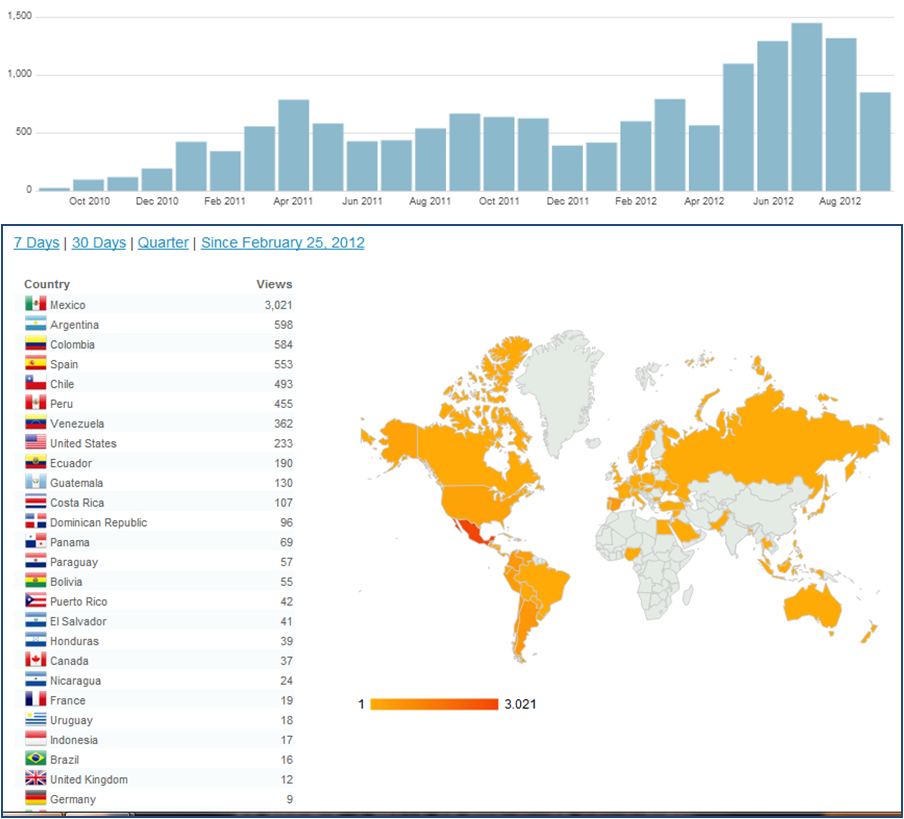Select the Canada flag icon
The height and width of the screenshot is (819, 904).
click(x=35, y=660)
